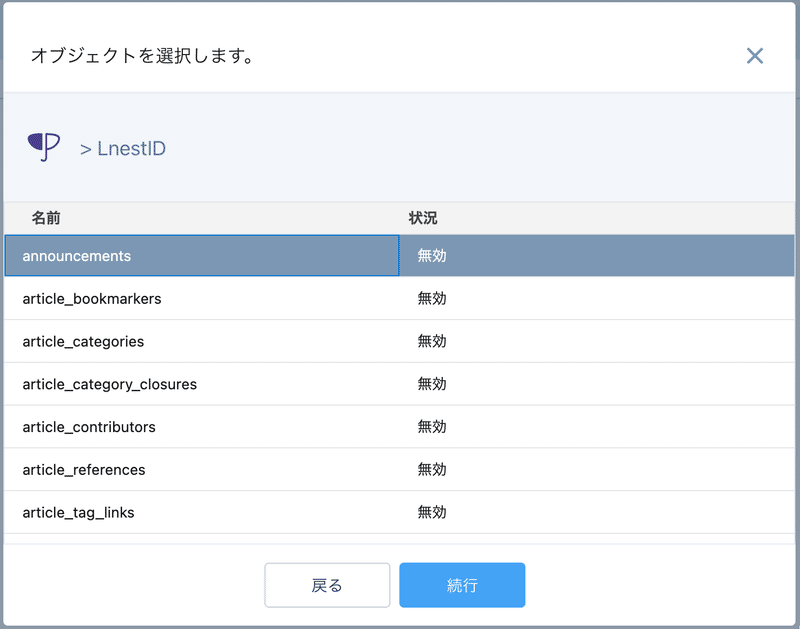Close the object selection dialog
The image size is (800, 629).
(755, 56)
